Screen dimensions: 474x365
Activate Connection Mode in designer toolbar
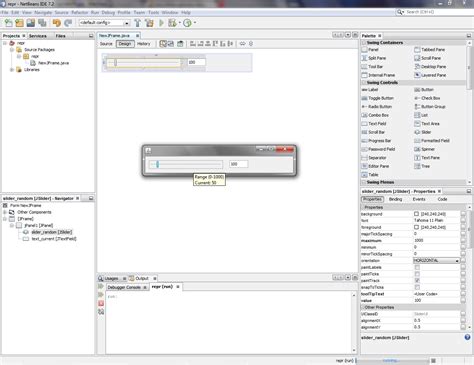(171, 44)
